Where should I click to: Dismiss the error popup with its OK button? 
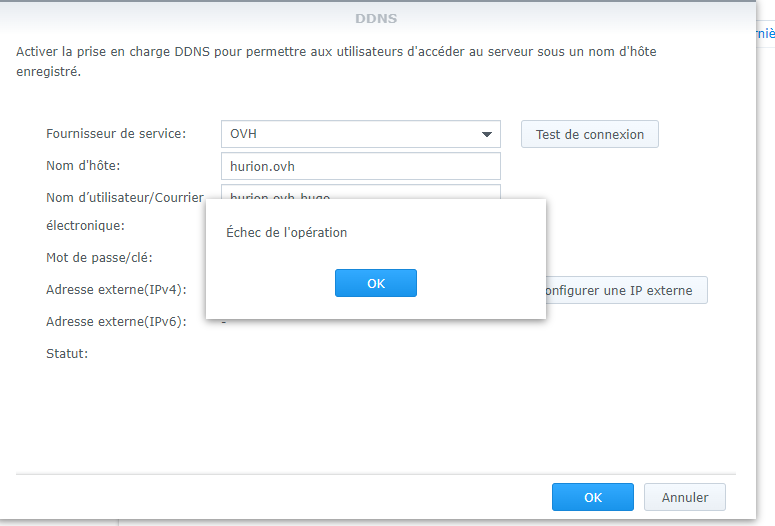pyautogui.click(x=375, y=283)
